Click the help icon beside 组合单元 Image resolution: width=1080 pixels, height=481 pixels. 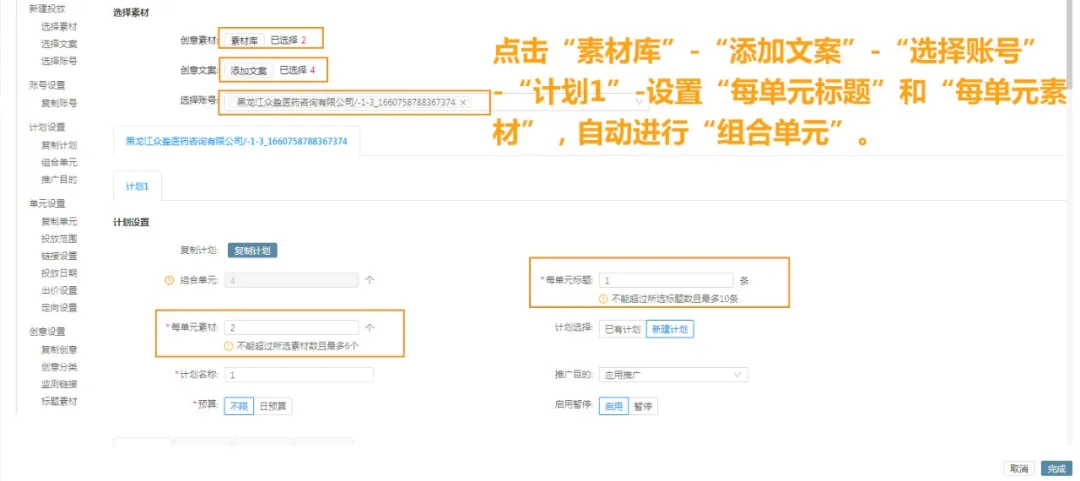pos(169,280)
